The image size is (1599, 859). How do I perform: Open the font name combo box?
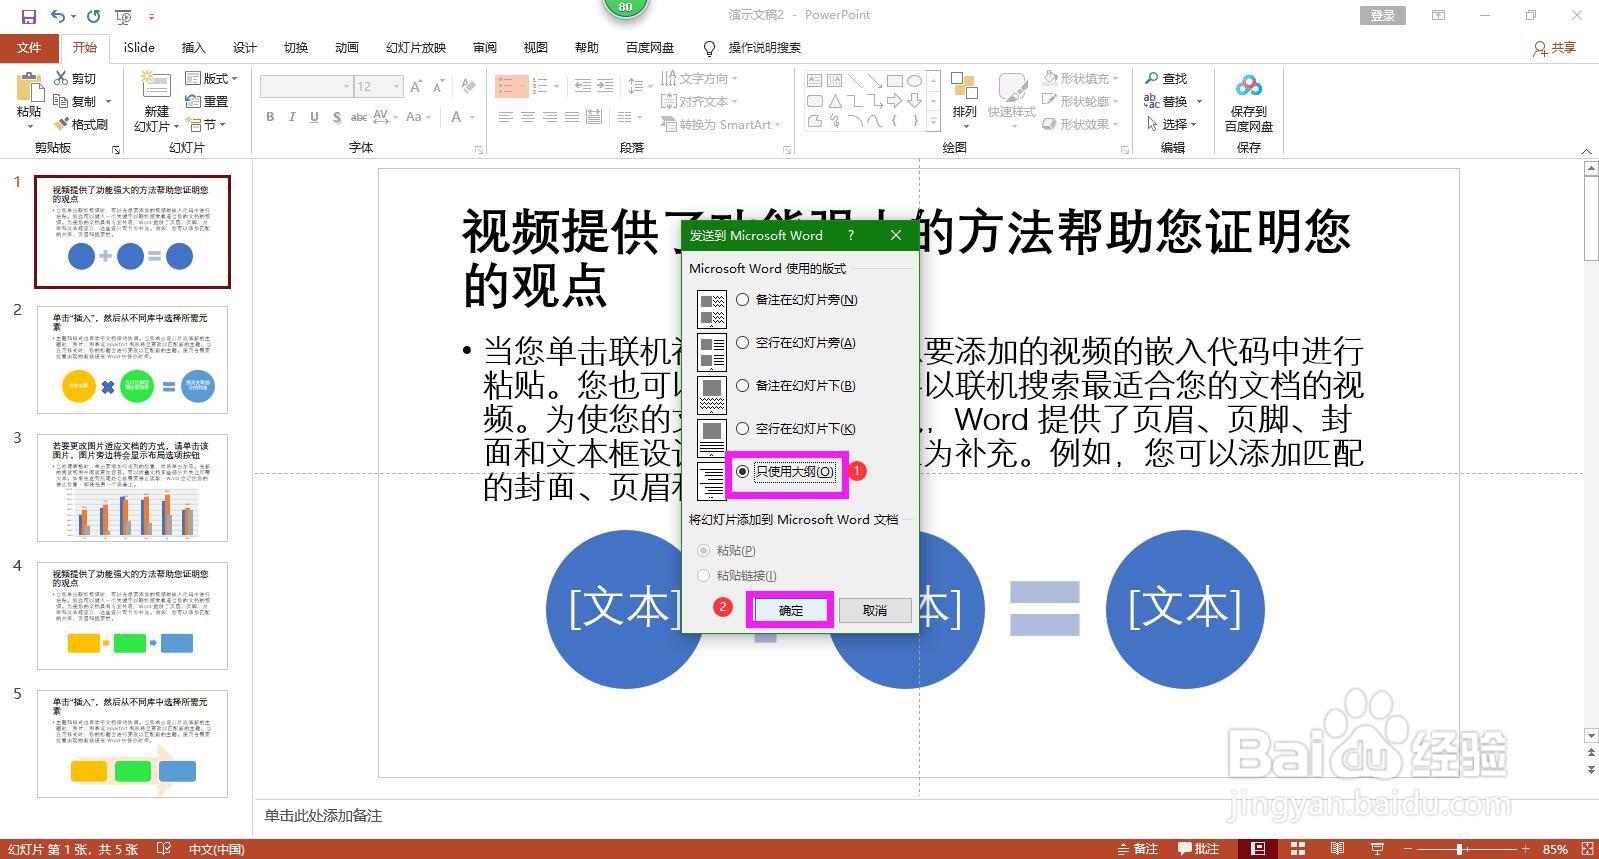pyautogui.click(x=306, y=87)
